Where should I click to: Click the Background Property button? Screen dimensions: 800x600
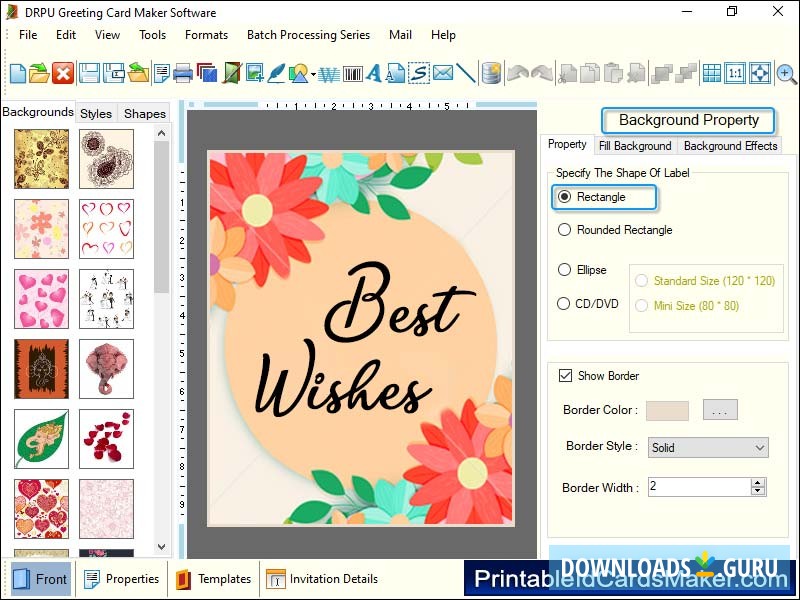click(688, 120)
